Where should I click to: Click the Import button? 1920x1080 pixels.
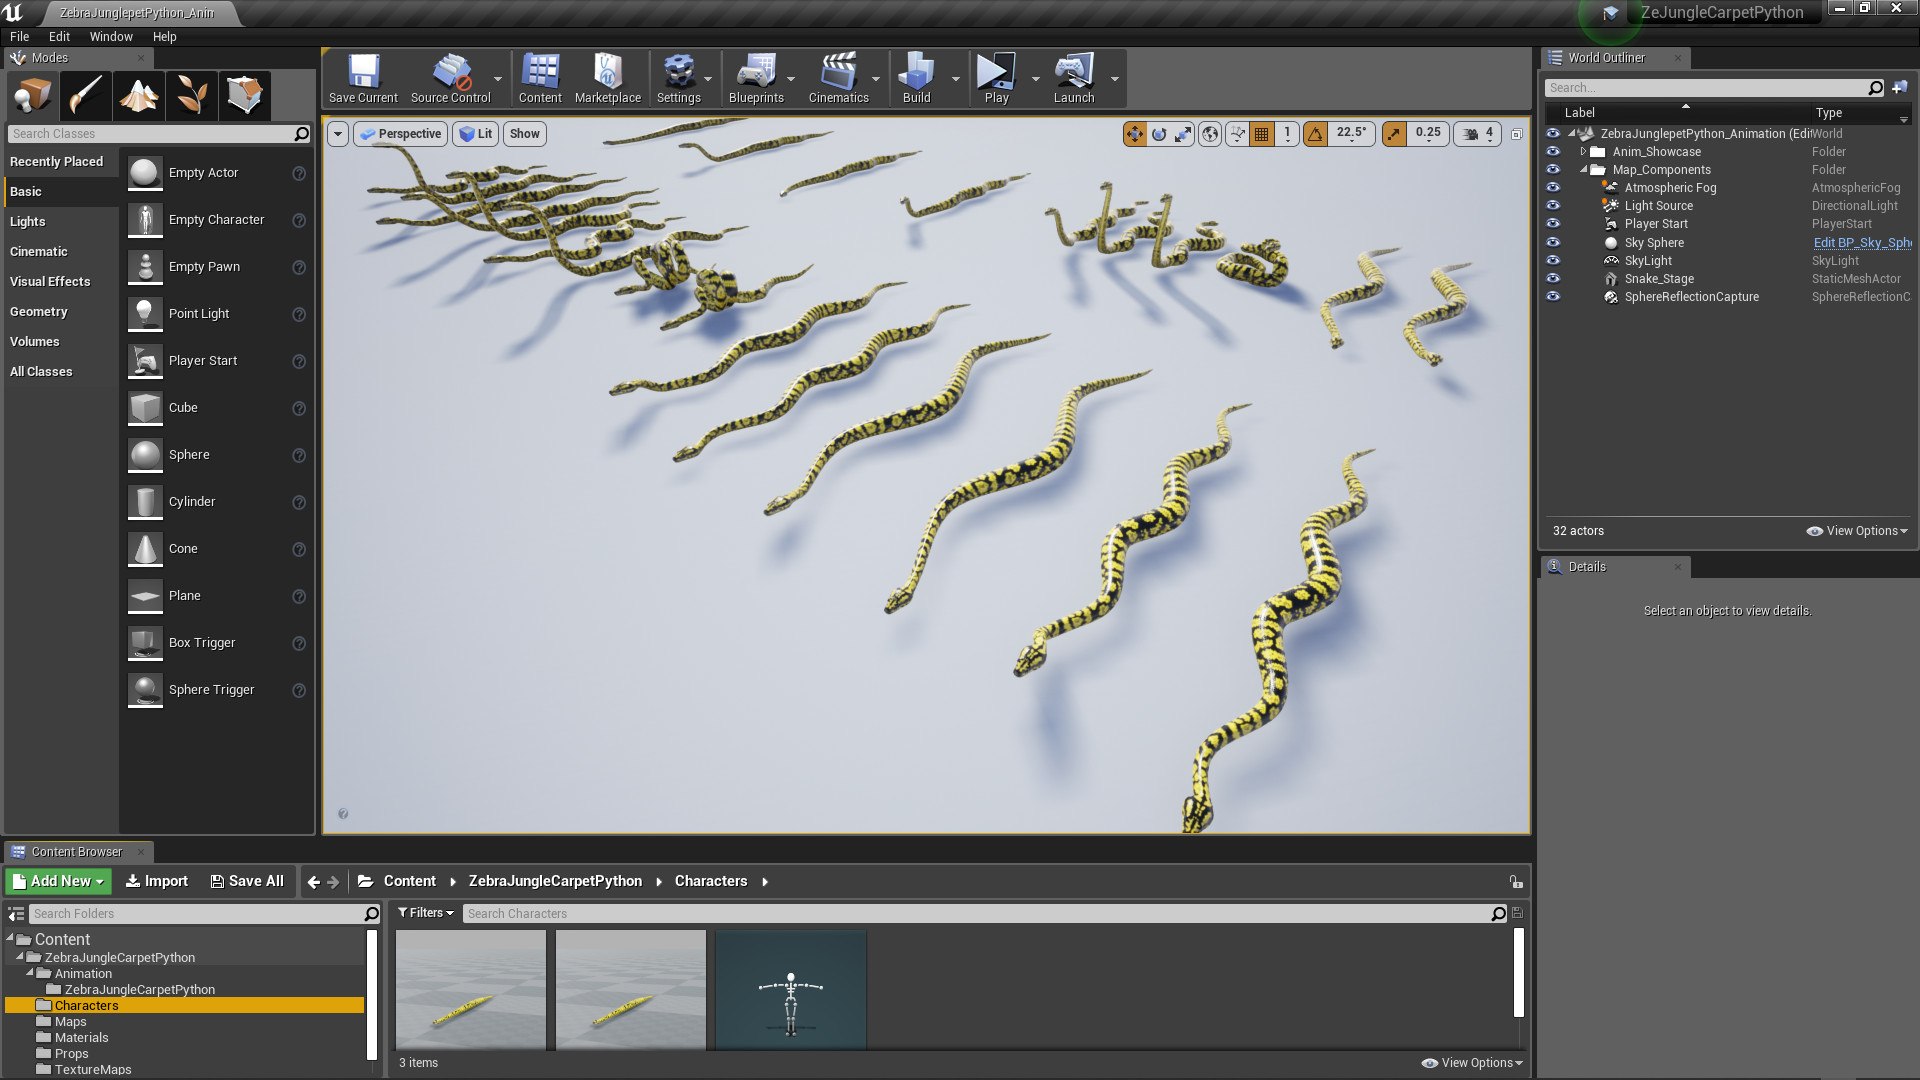coord(156,881)
